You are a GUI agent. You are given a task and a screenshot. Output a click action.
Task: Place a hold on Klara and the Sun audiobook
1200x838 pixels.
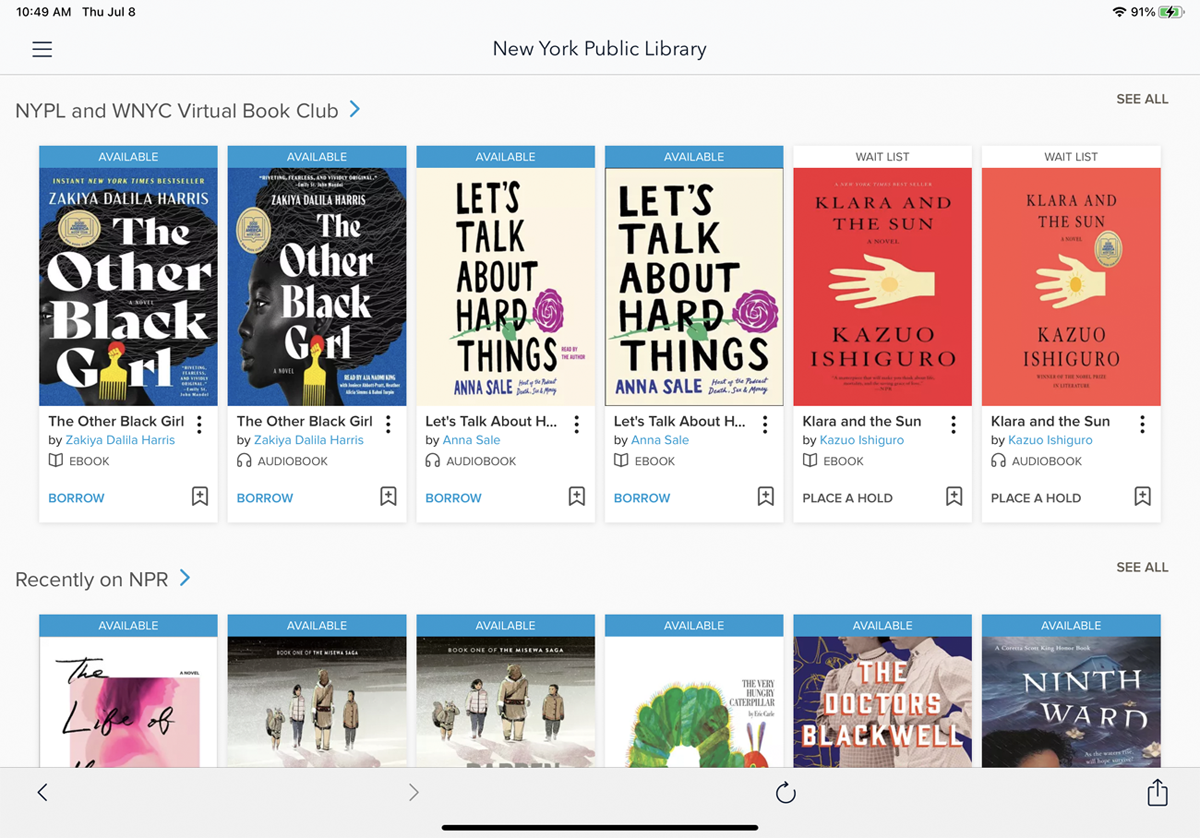tap(1036, 498)
